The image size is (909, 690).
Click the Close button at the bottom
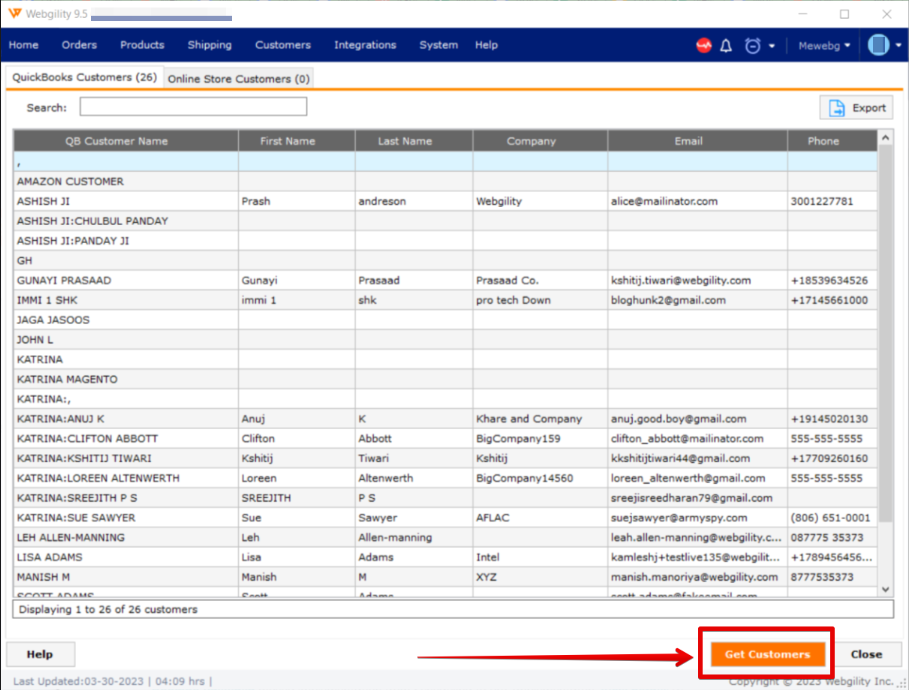coord(867,654)
